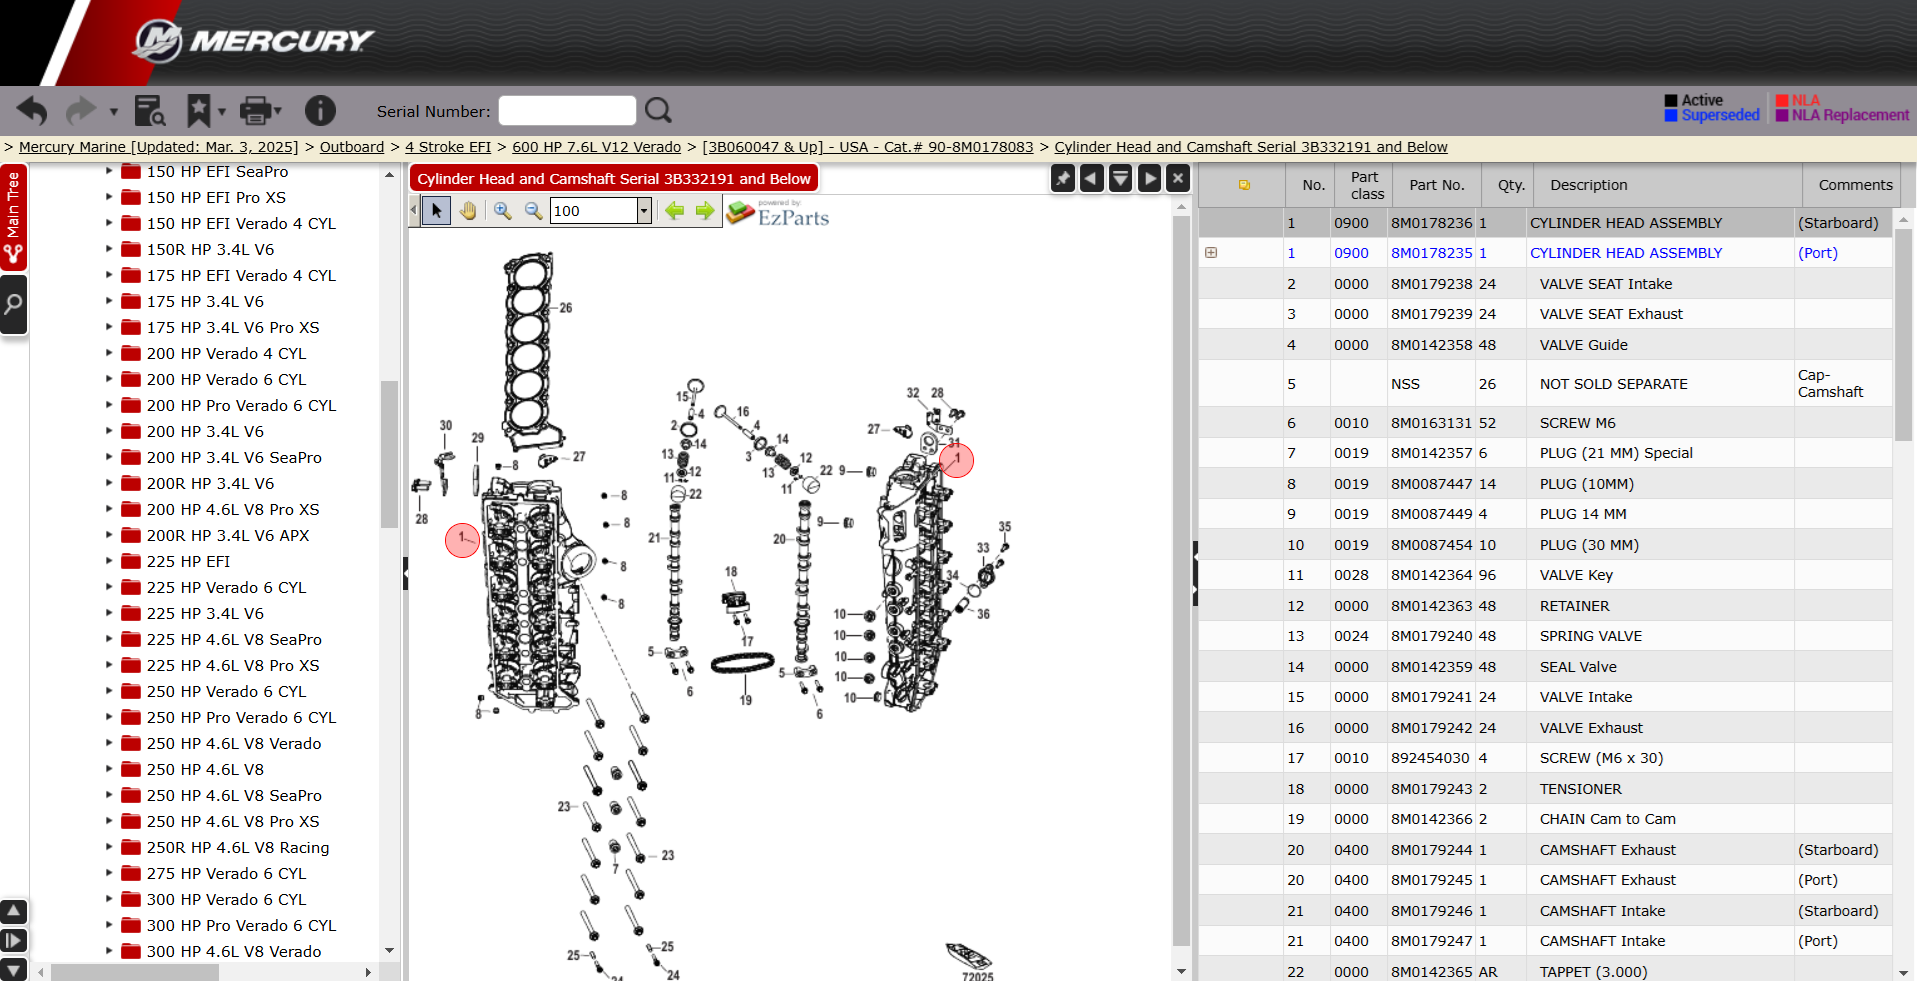This screenshot has width=1917, height=981.
Task: Click the TENSIONER description
Action: pyautogui.click(x=1580, y=789)
